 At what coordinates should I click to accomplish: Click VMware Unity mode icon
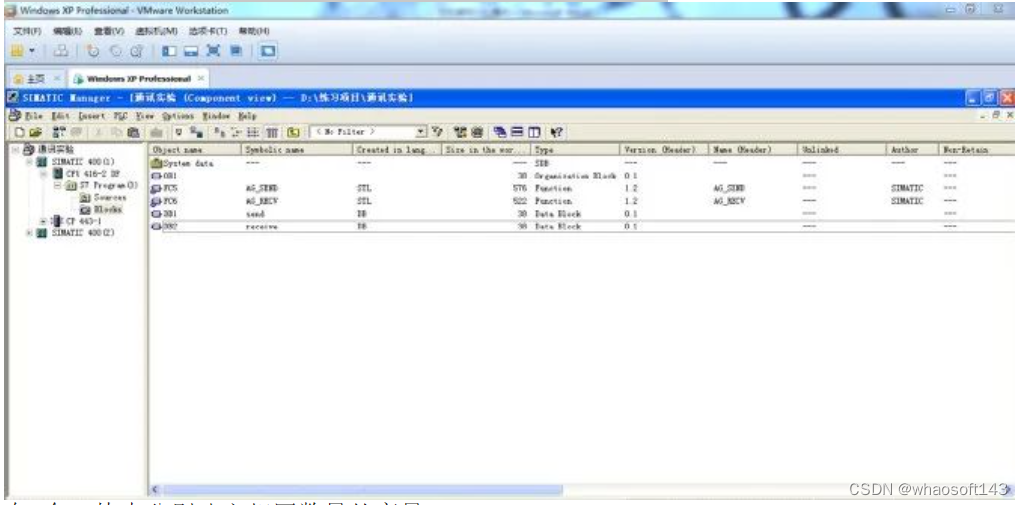(x=236, y=51)
